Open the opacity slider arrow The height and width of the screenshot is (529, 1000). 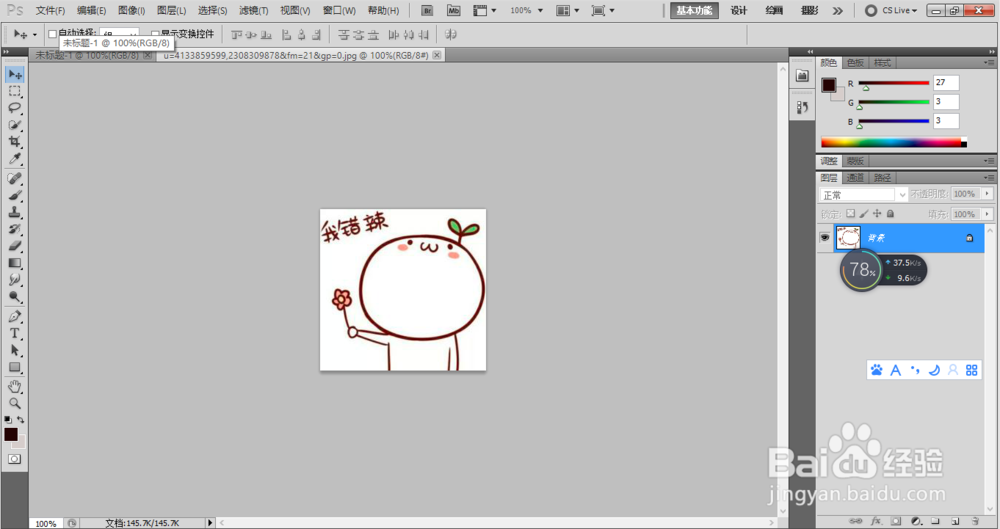click(987, 194)
